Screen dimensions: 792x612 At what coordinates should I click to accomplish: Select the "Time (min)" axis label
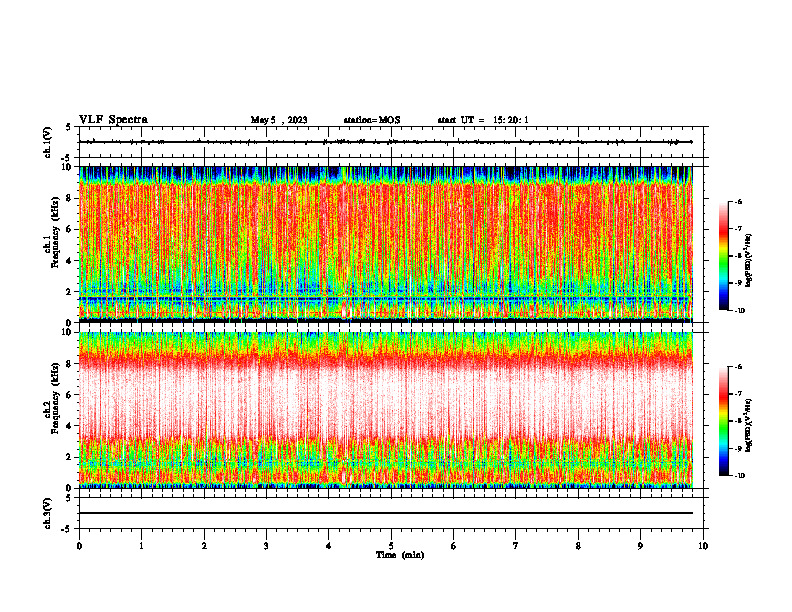pyautogui.click(x=400, y=555)
